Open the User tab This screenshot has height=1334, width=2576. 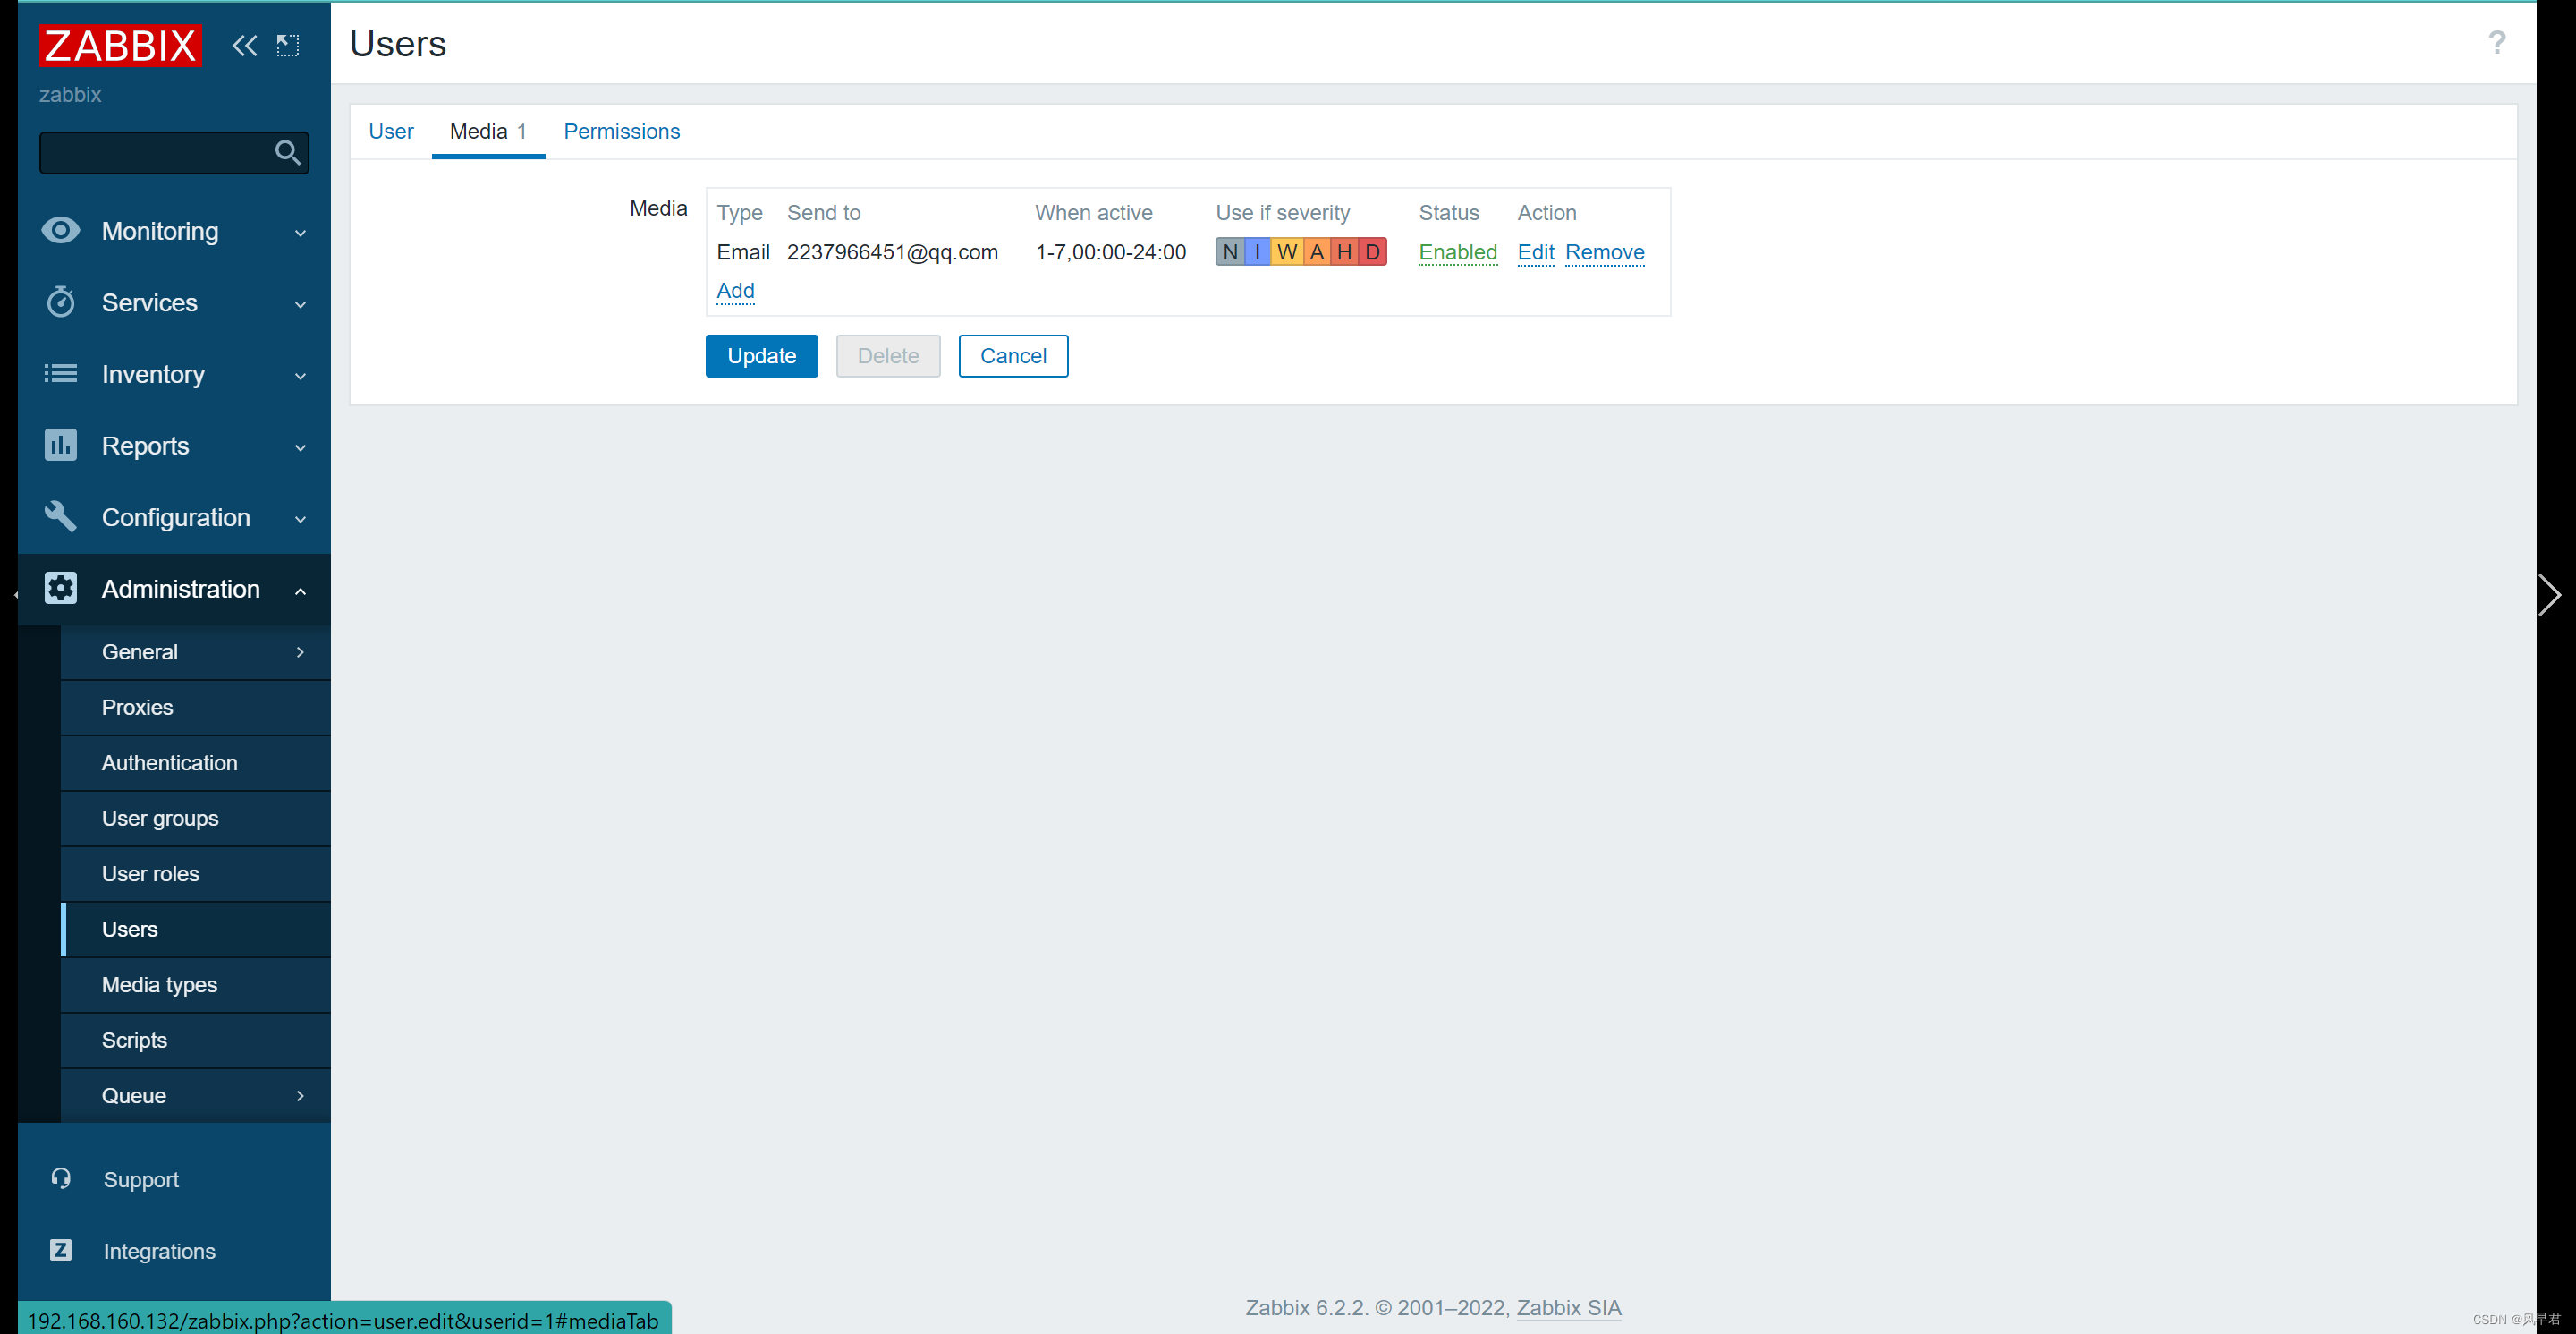(x=390, y=131)
